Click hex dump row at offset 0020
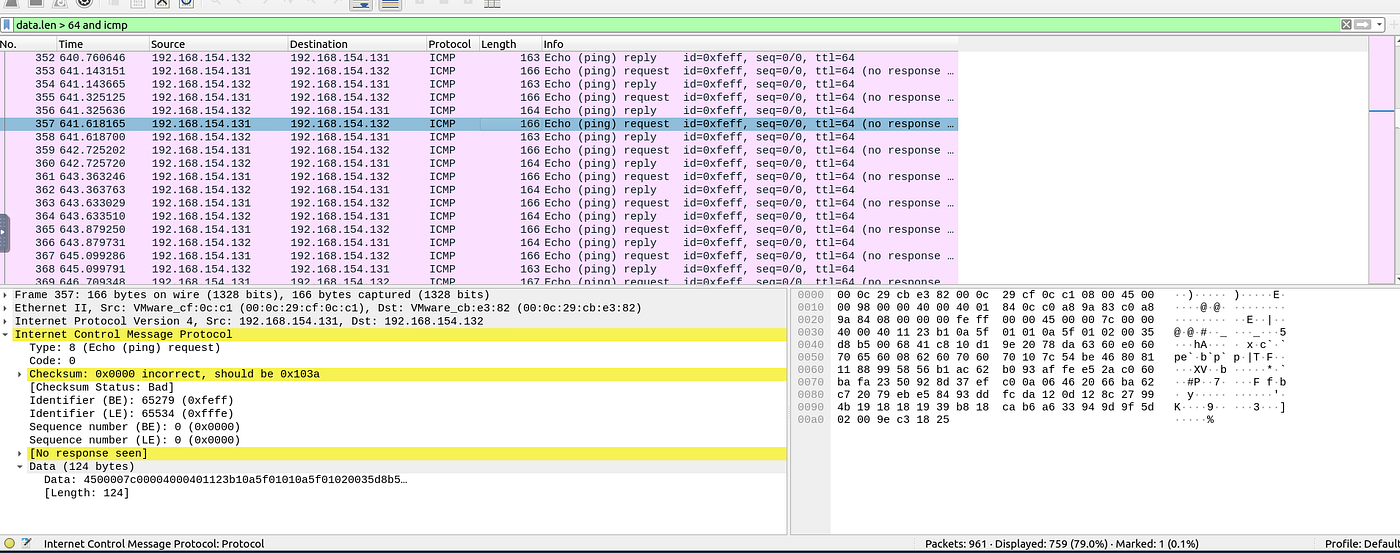 click(x=1044, y=321)
